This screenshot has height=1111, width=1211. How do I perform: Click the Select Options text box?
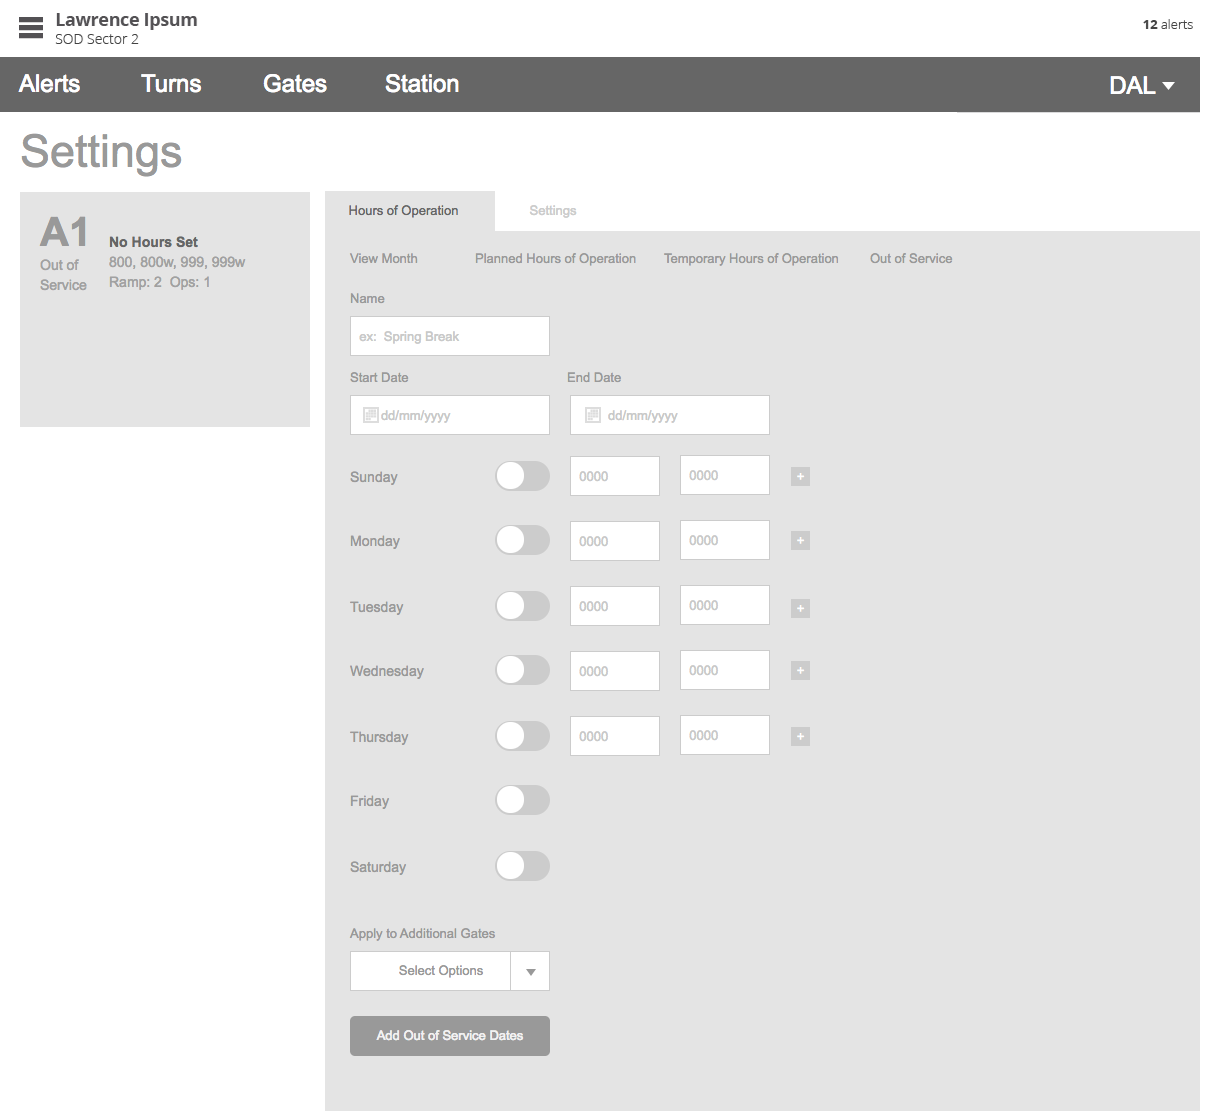[x=431, y=971]
